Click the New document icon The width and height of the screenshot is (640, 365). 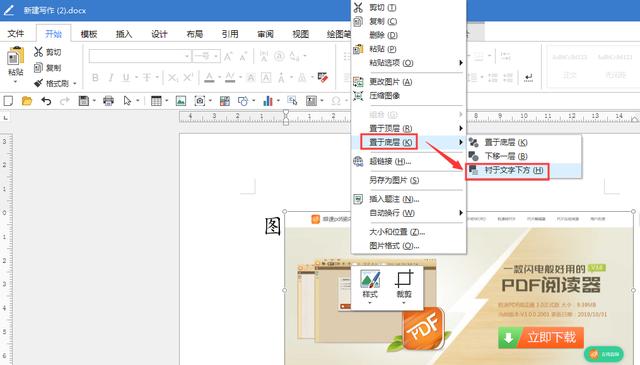pyautogui.click(x=8, y=100)
